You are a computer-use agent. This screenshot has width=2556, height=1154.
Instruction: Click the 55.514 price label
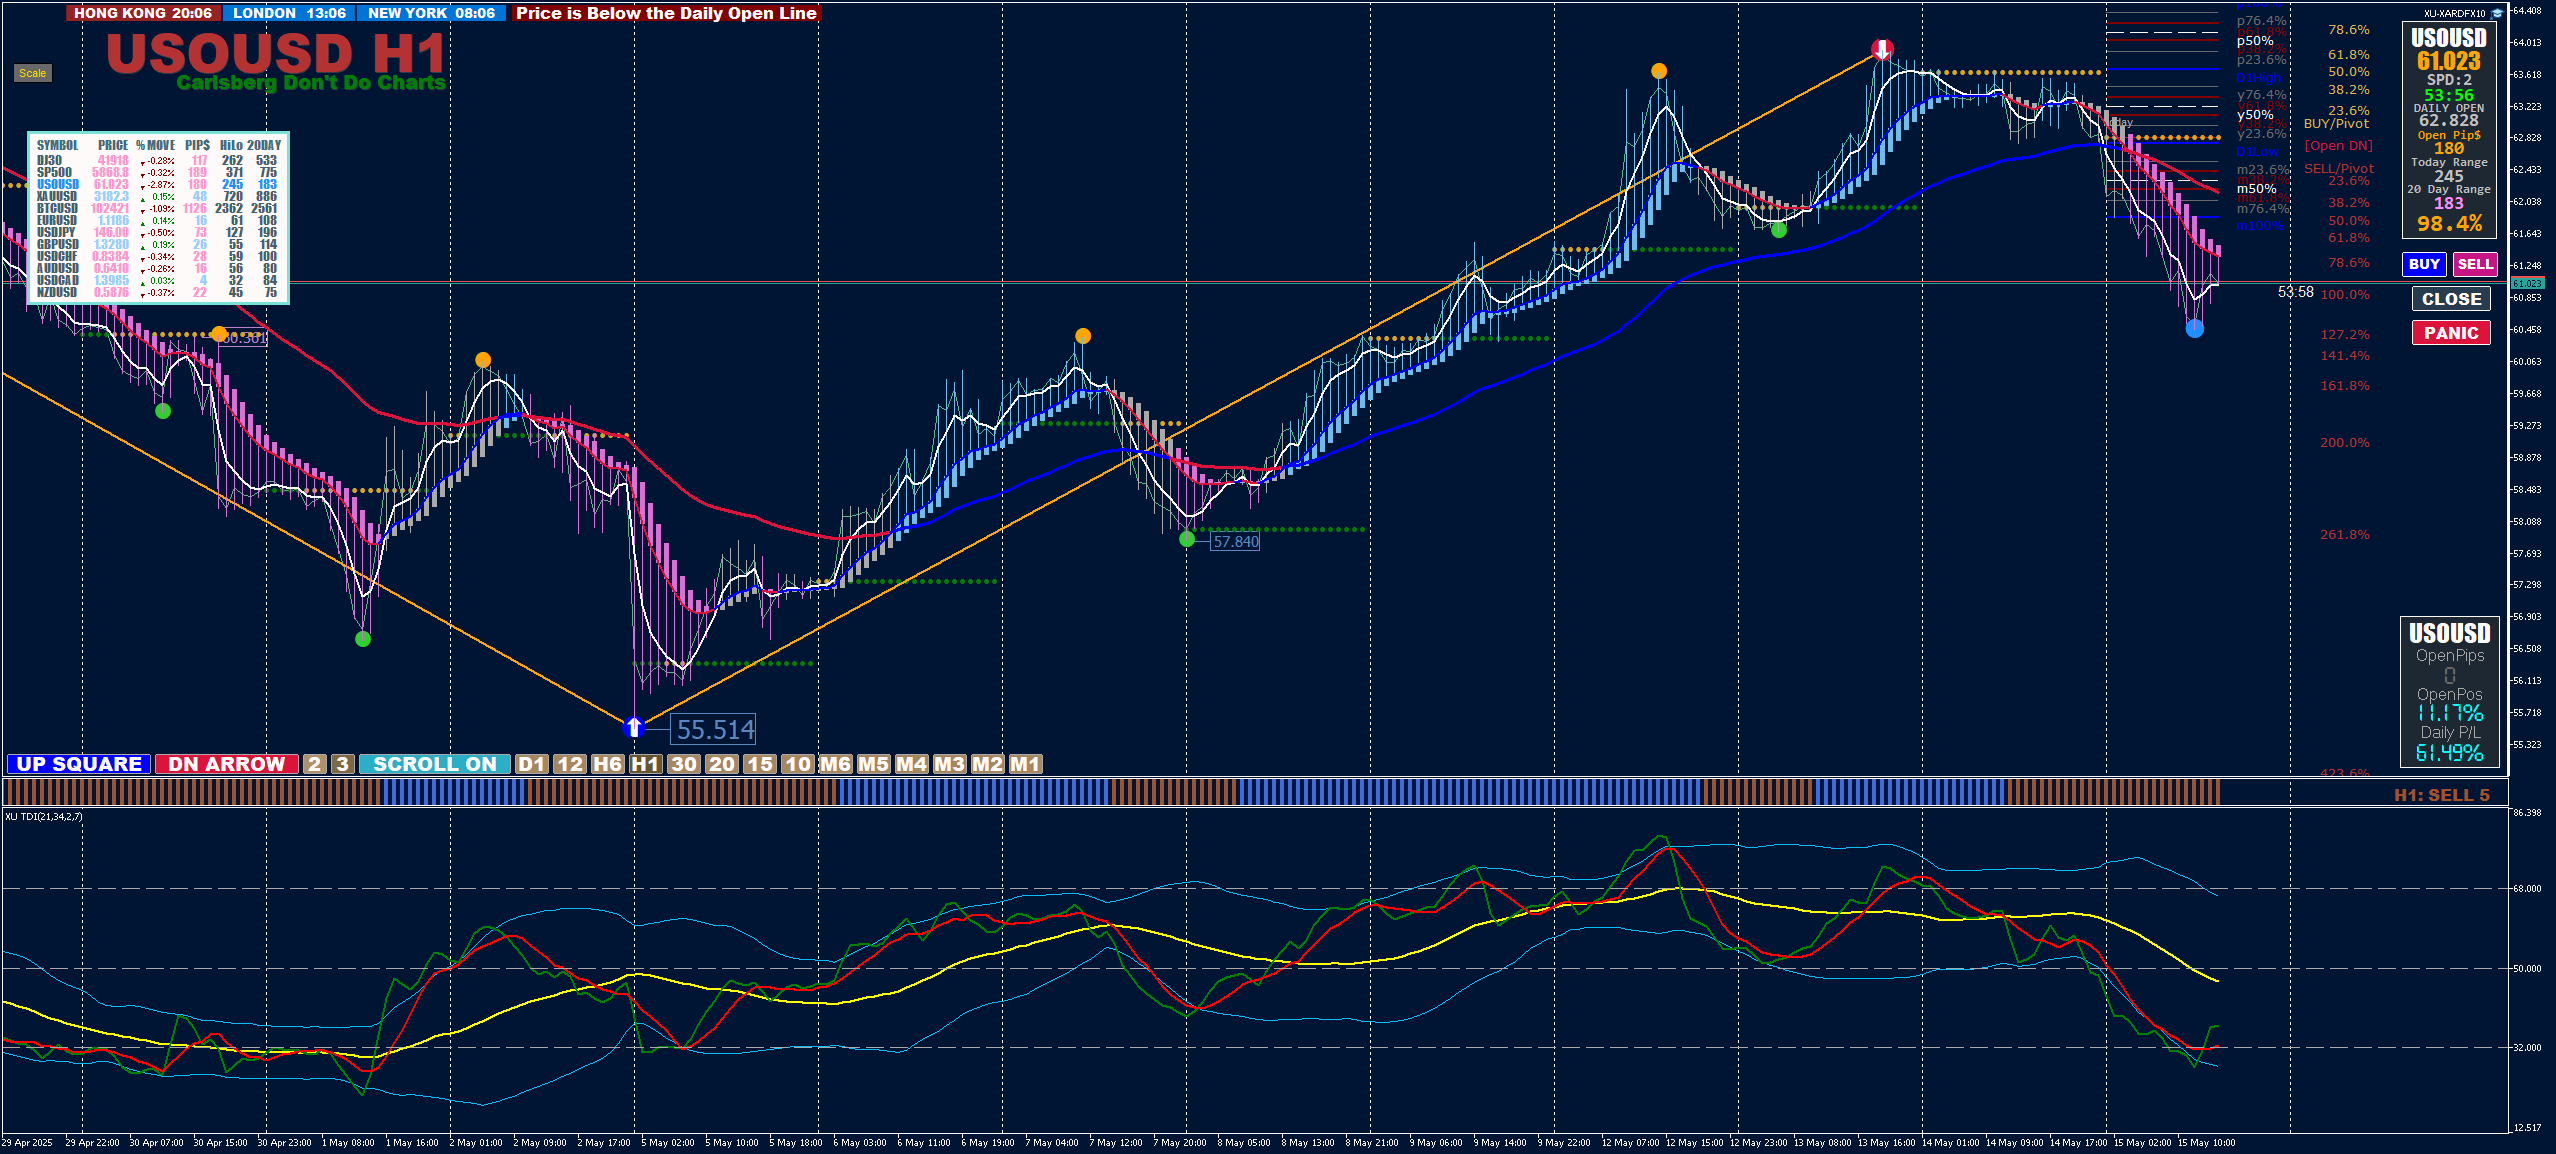click(714, 729)
